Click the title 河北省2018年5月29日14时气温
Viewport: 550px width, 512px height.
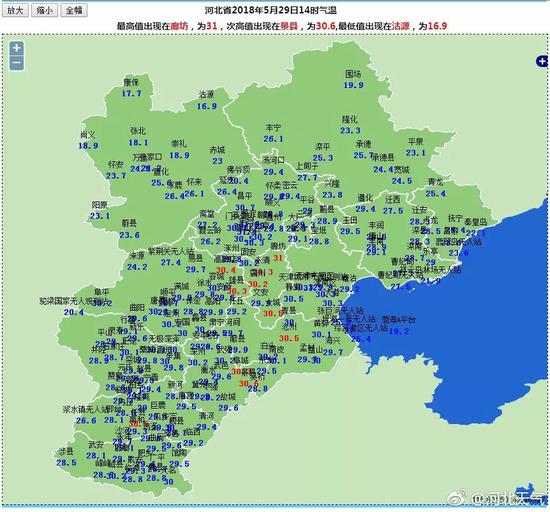(270, 10)
